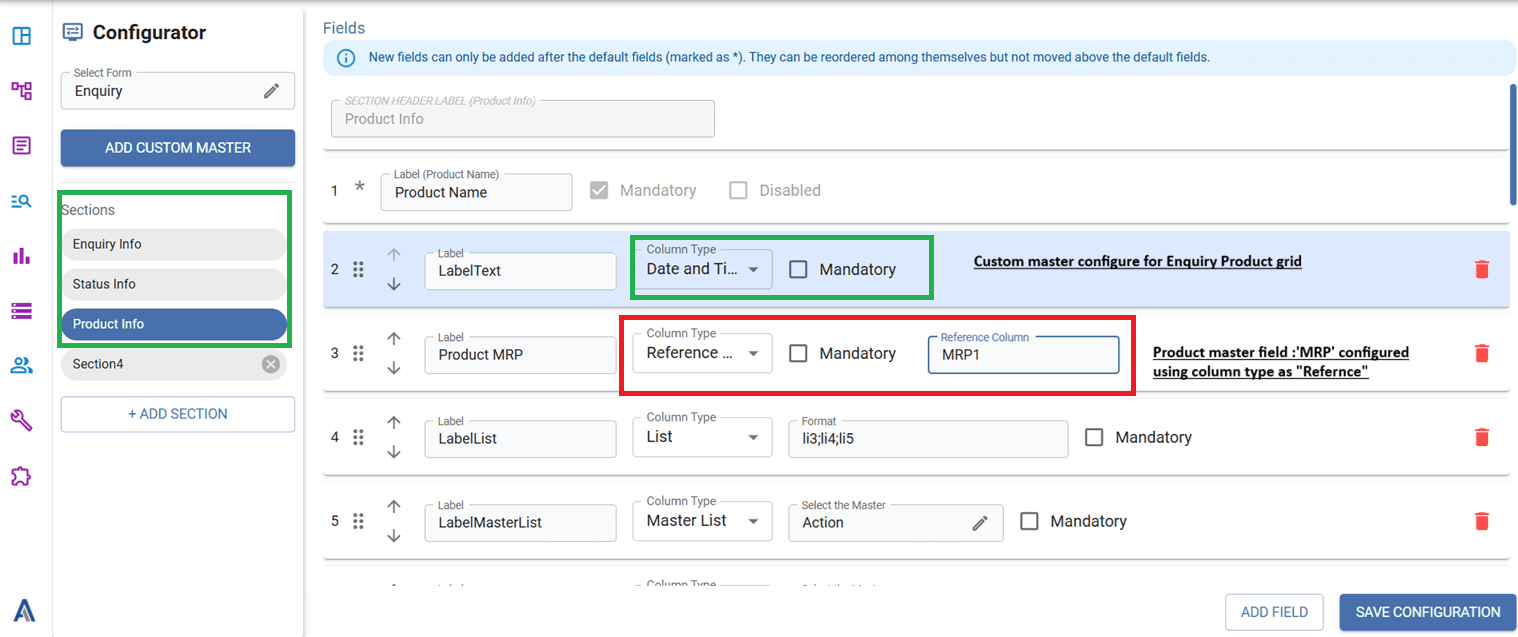Open the hierarchy tree icon in sidebar
Screen dimensions: 1518x637
pyautogui.click(x=21, y=91)
